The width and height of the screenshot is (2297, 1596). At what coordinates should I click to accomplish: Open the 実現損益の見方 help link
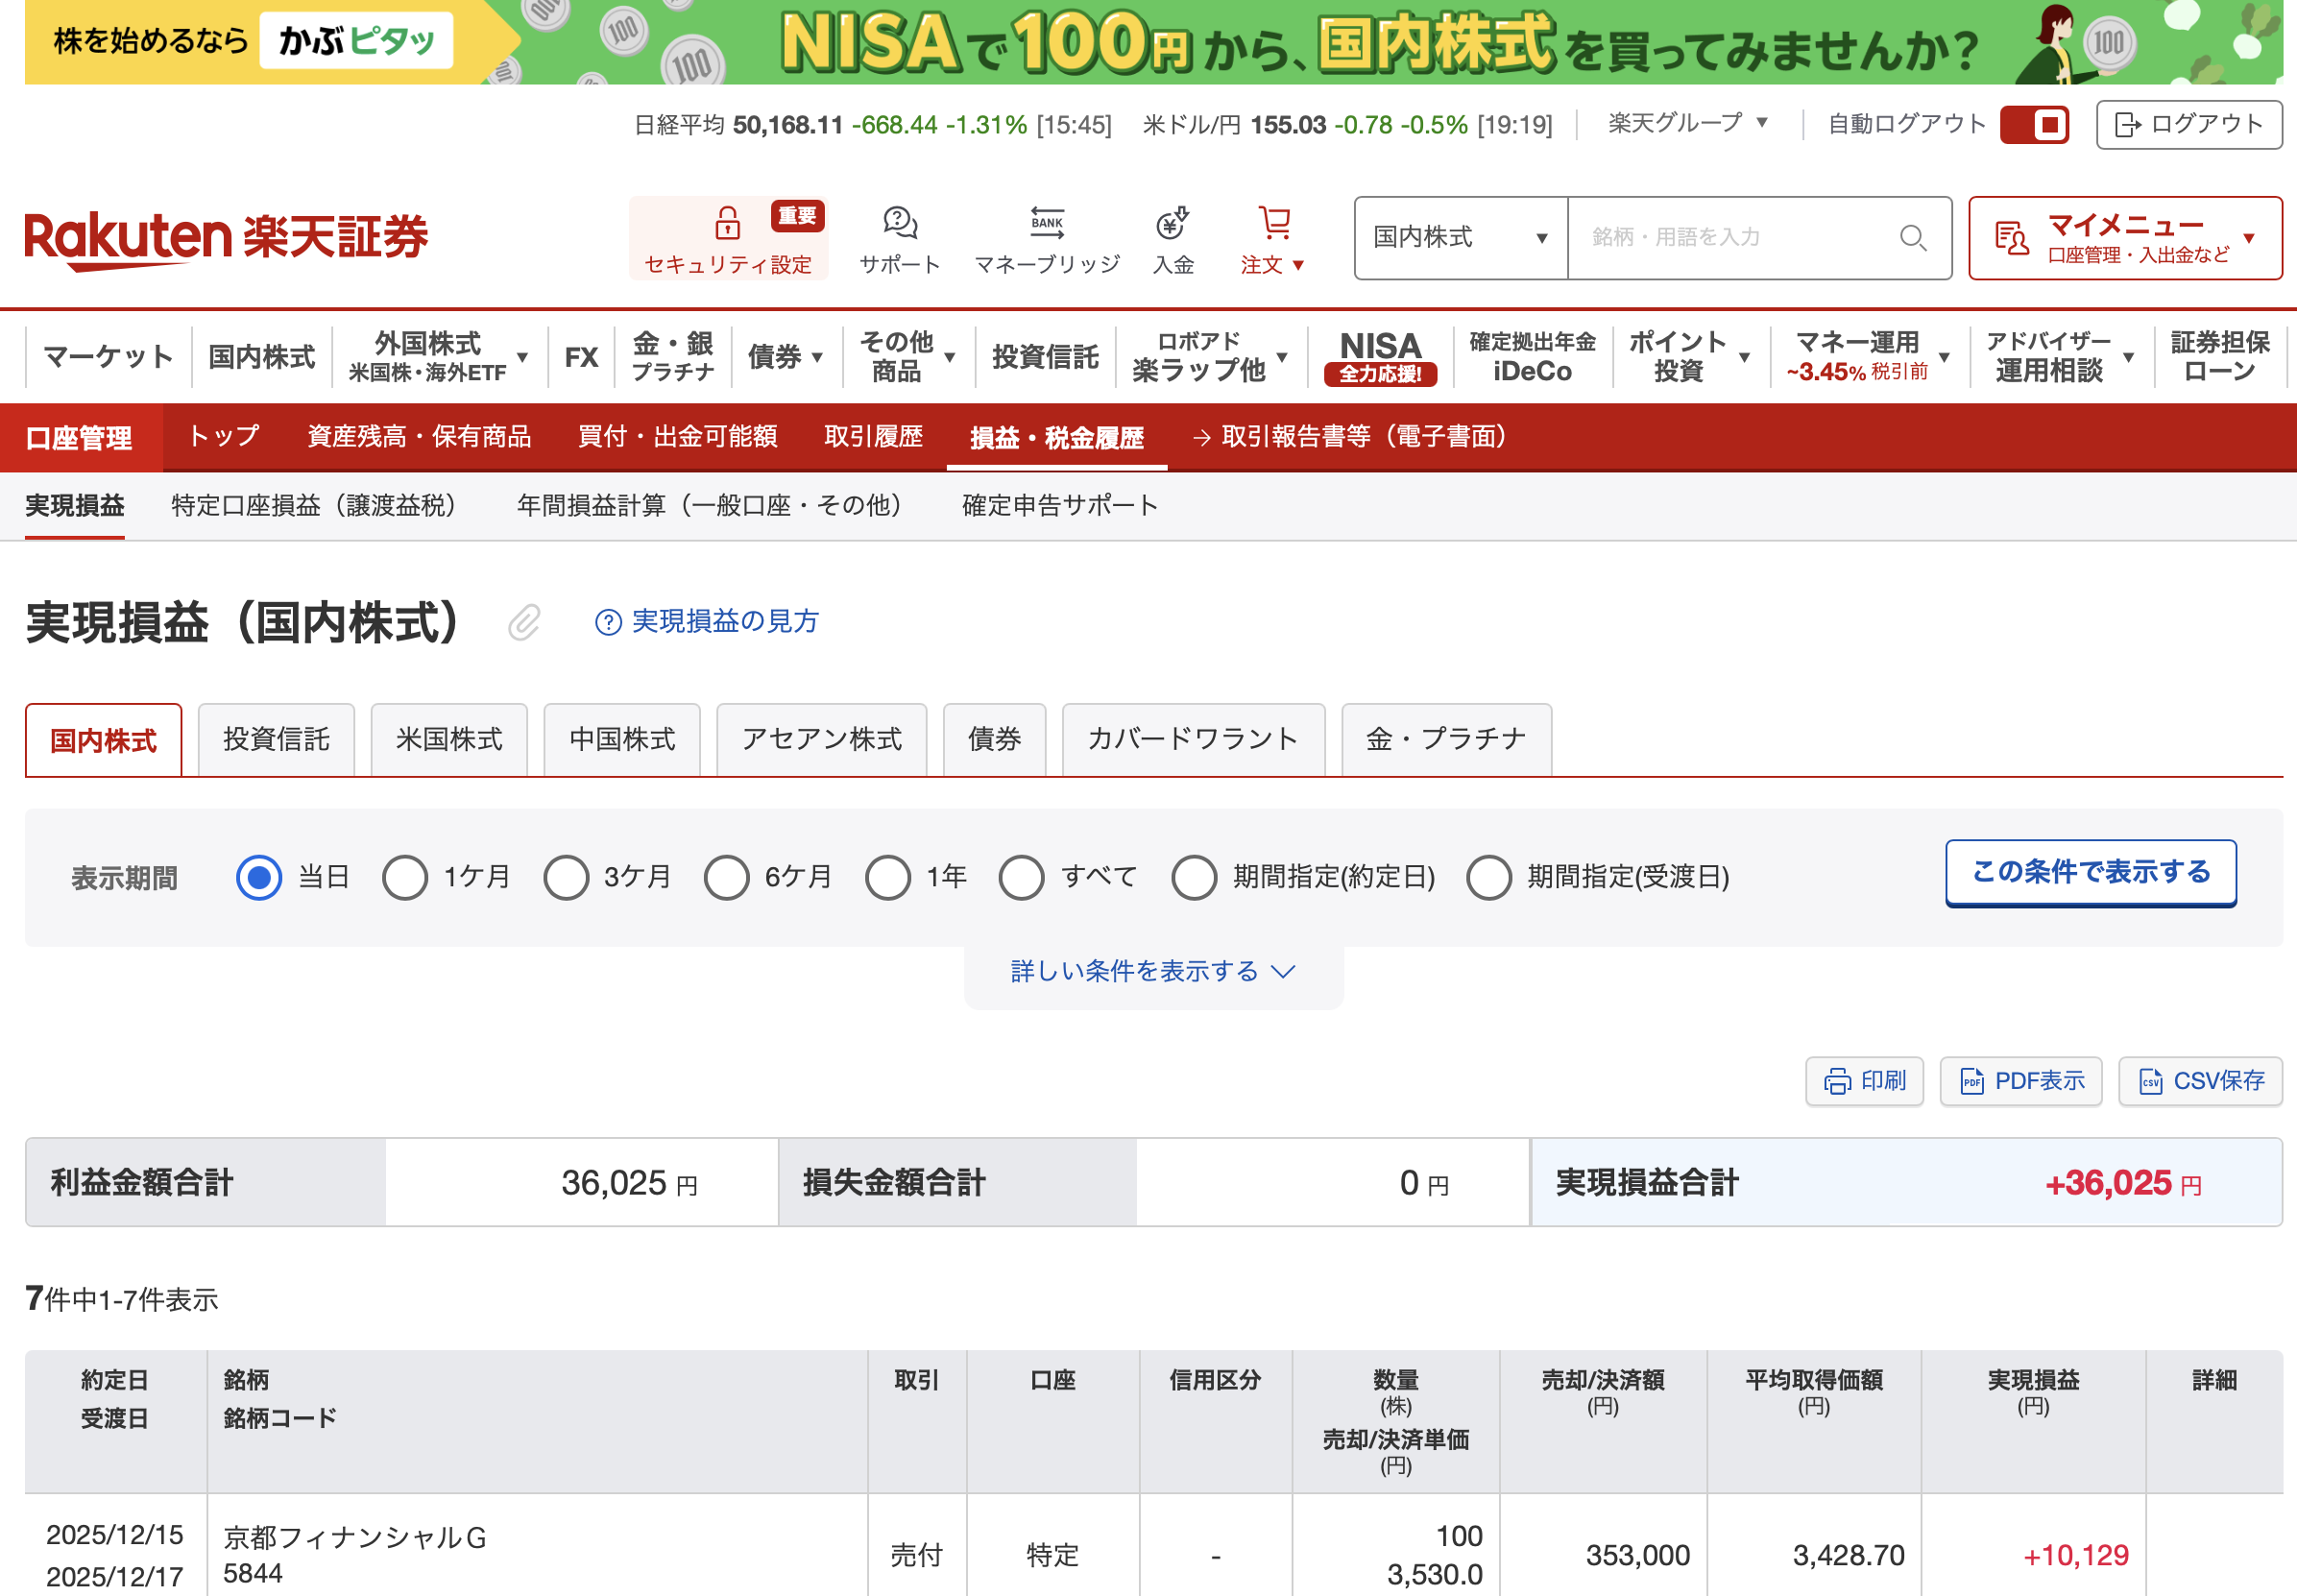(708, 622)
